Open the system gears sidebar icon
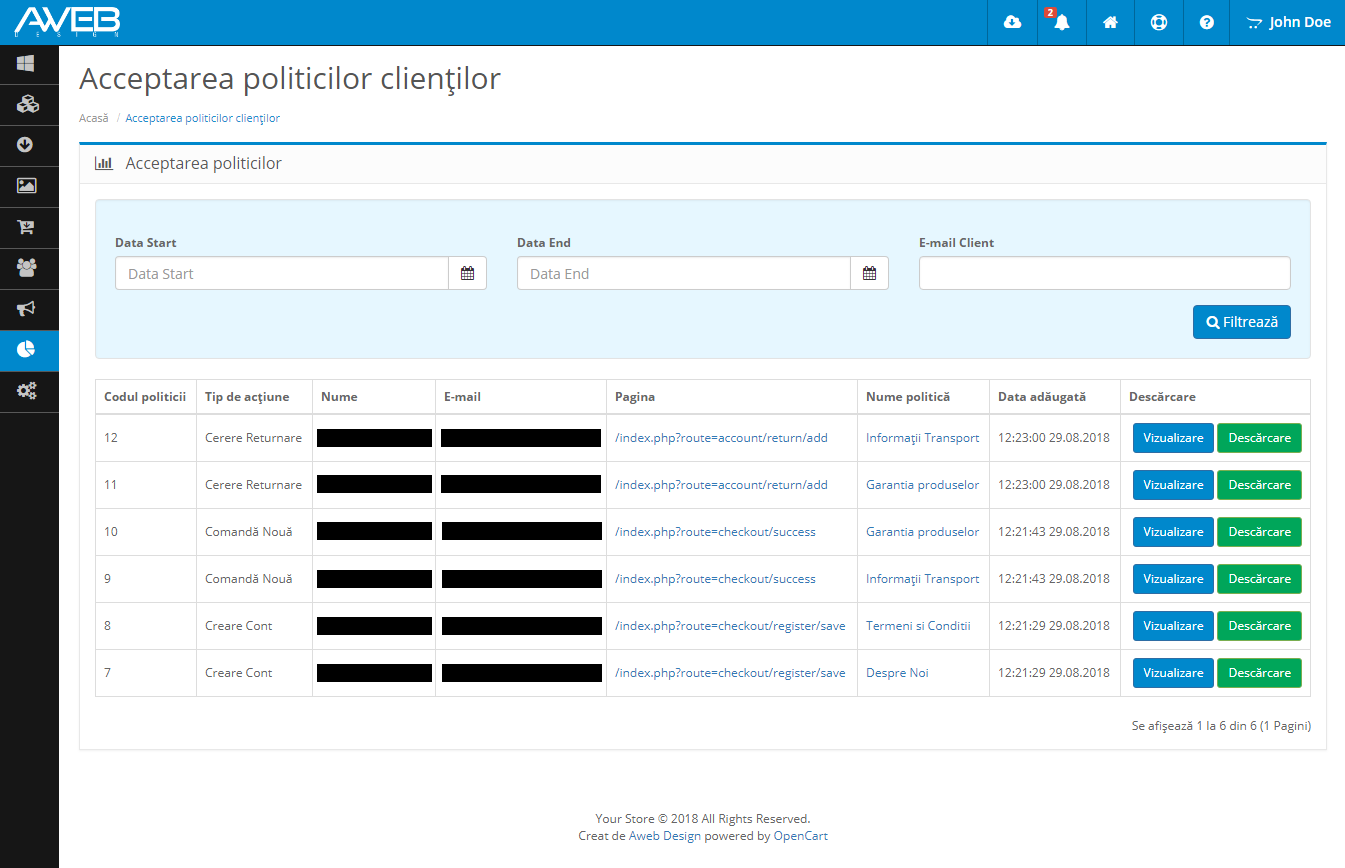 coord(27,391)
